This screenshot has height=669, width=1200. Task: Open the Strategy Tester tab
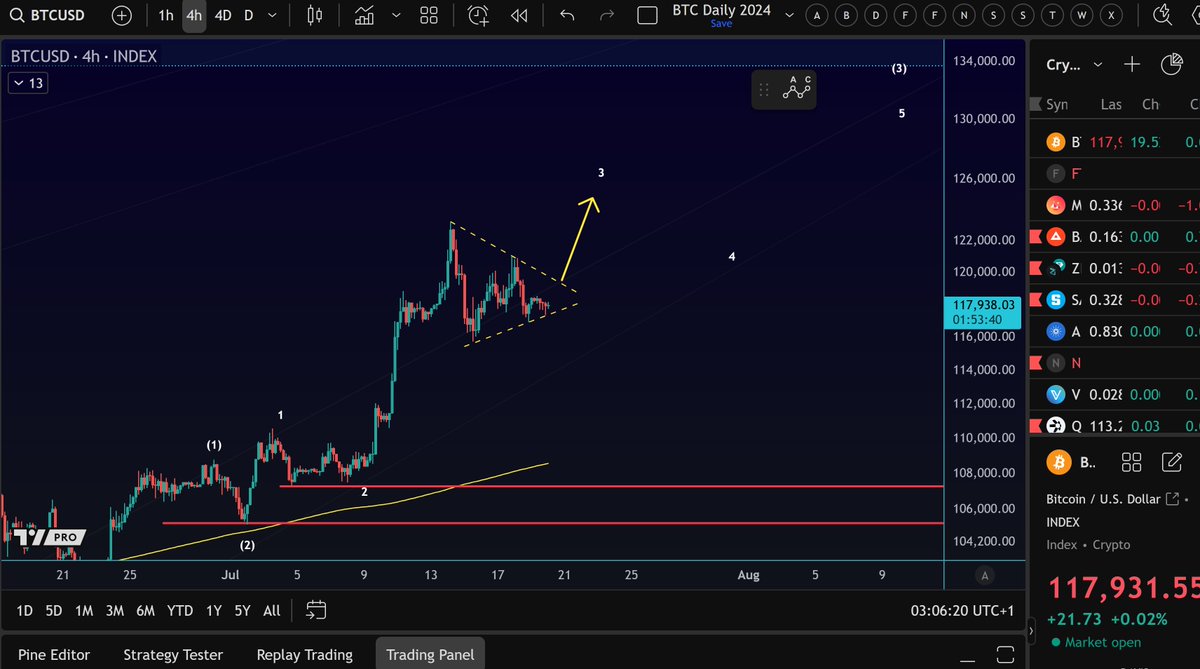tap(173, 655)
